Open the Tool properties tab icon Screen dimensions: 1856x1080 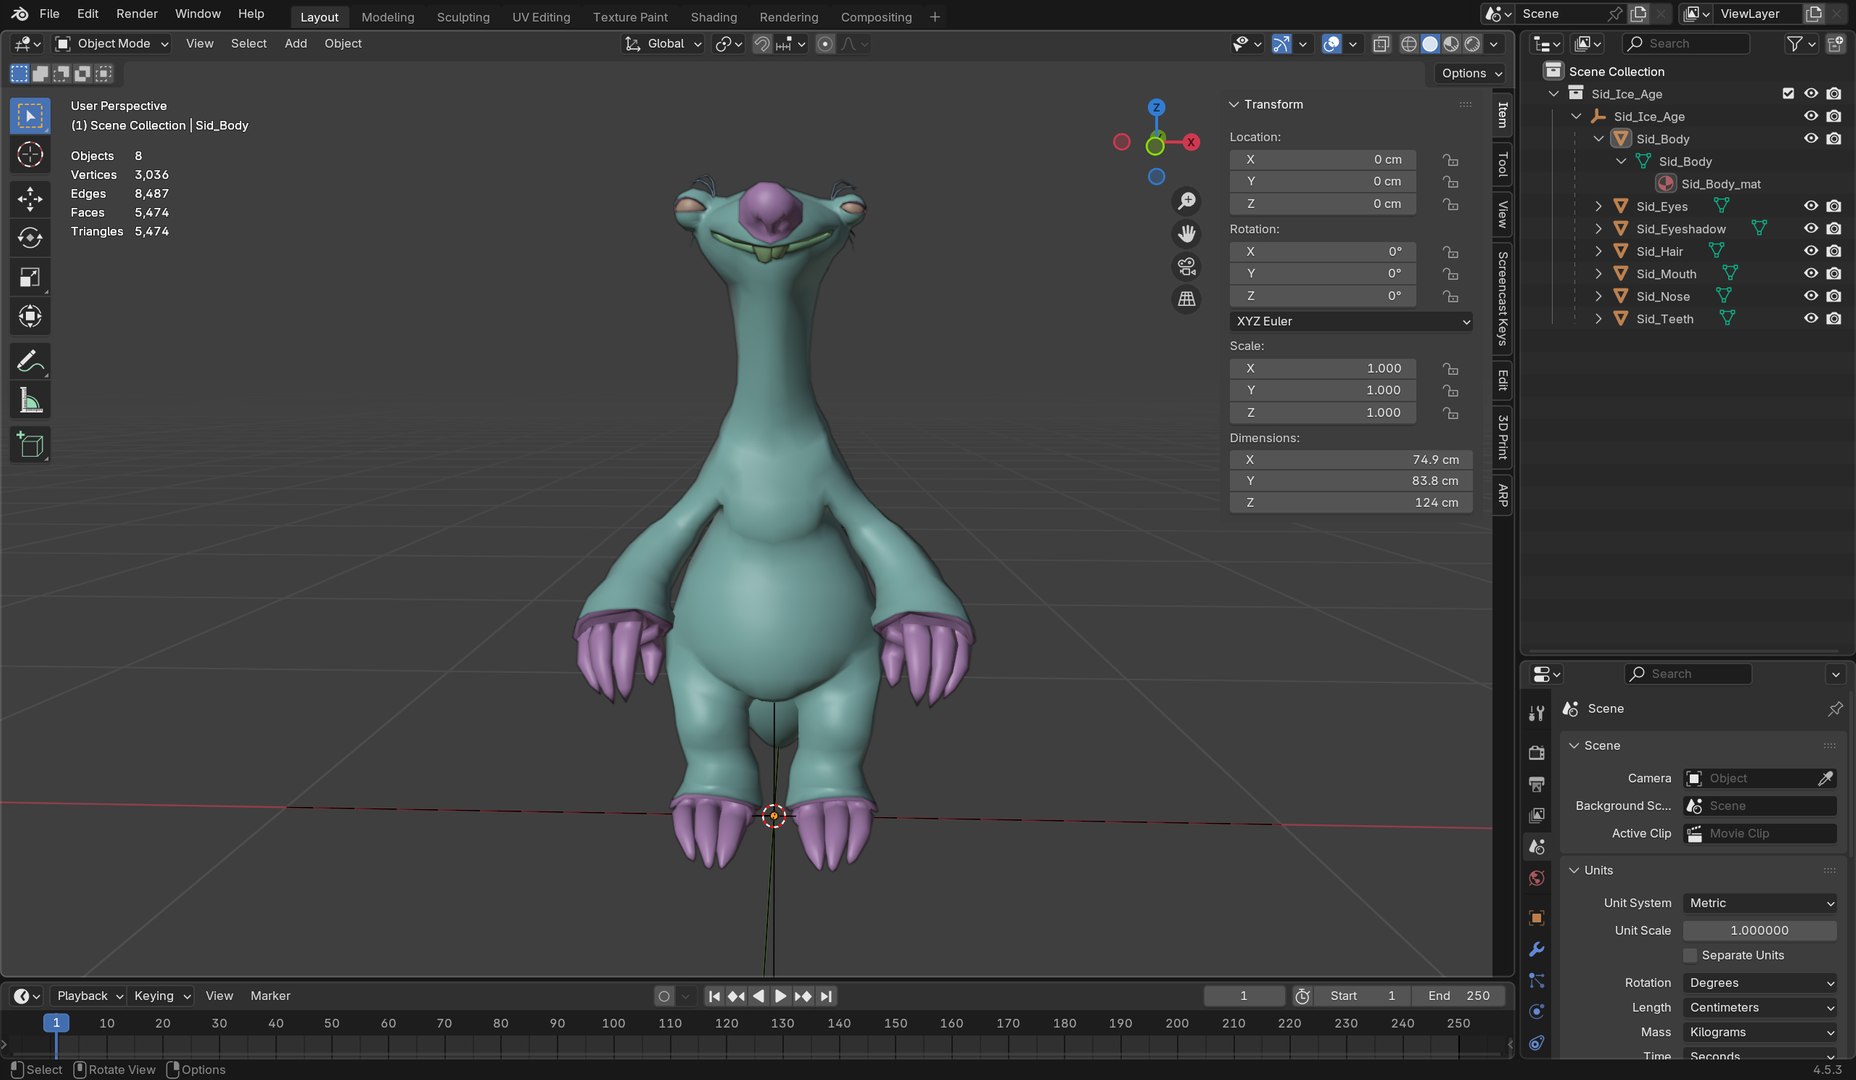tap(1537, 713)
